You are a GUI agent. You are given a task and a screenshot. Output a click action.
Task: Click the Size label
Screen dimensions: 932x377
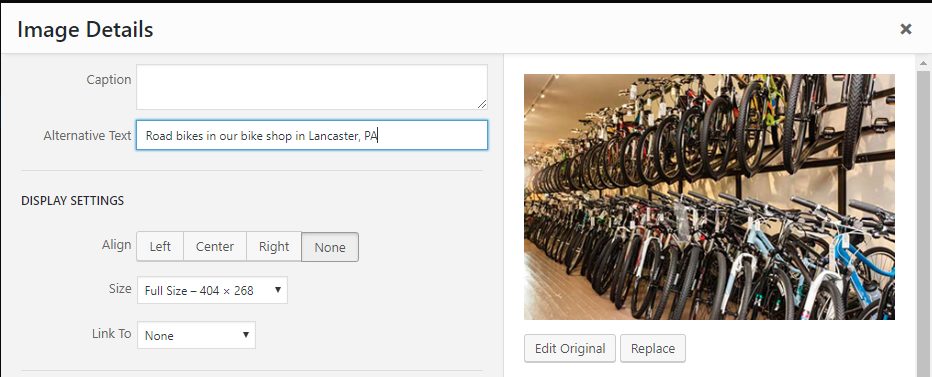120,289
